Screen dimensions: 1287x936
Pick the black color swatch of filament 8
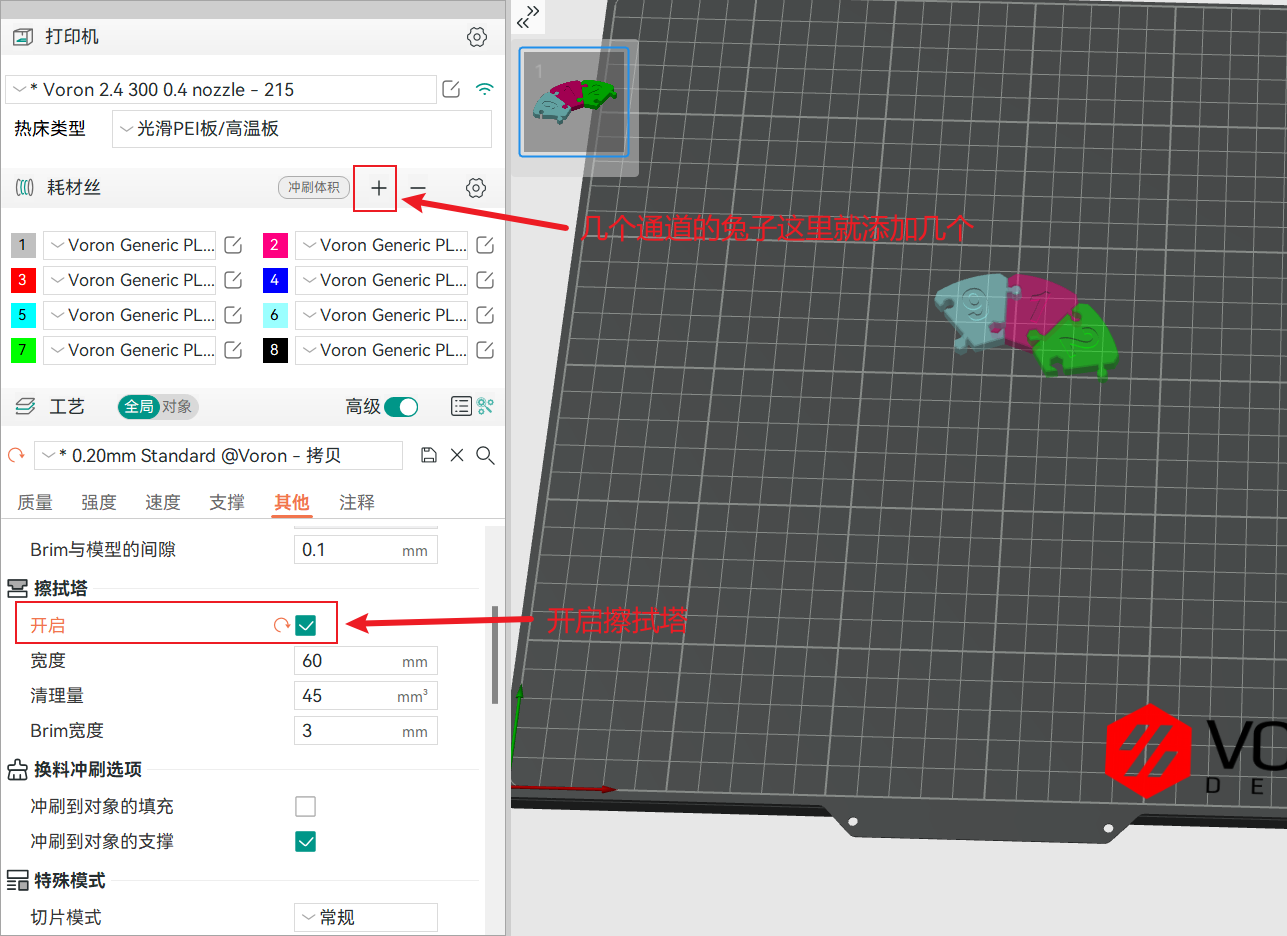click(275, 350)
